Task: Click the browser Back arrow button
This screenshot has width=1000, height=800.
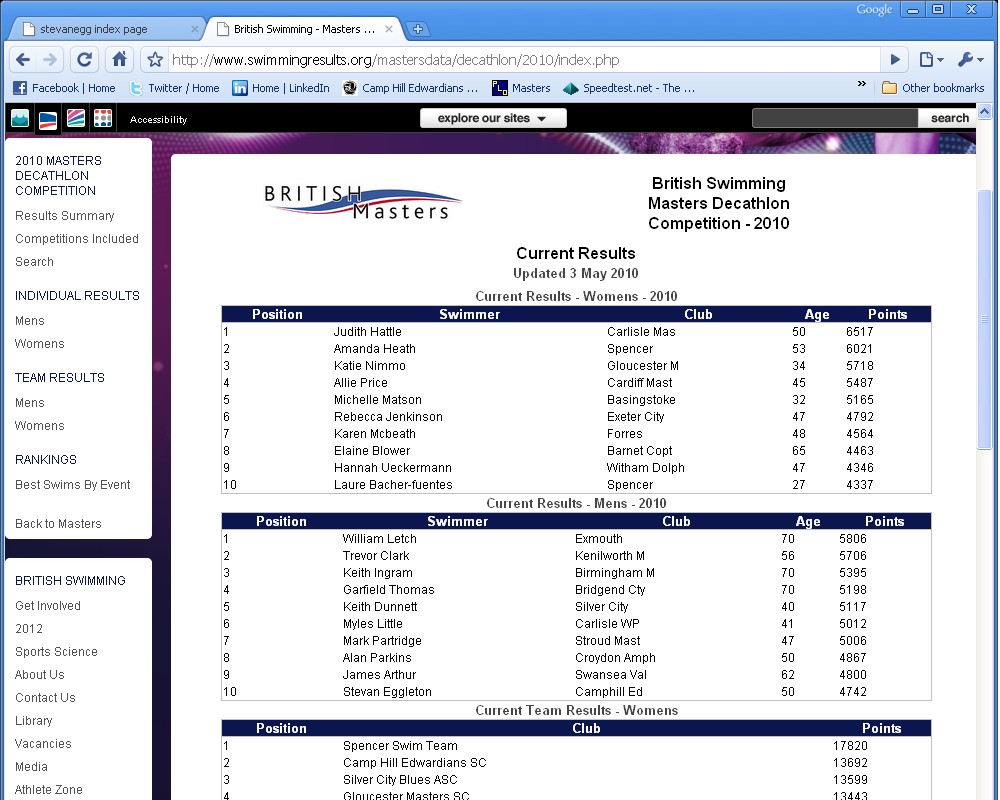Action: coord(23,59)
